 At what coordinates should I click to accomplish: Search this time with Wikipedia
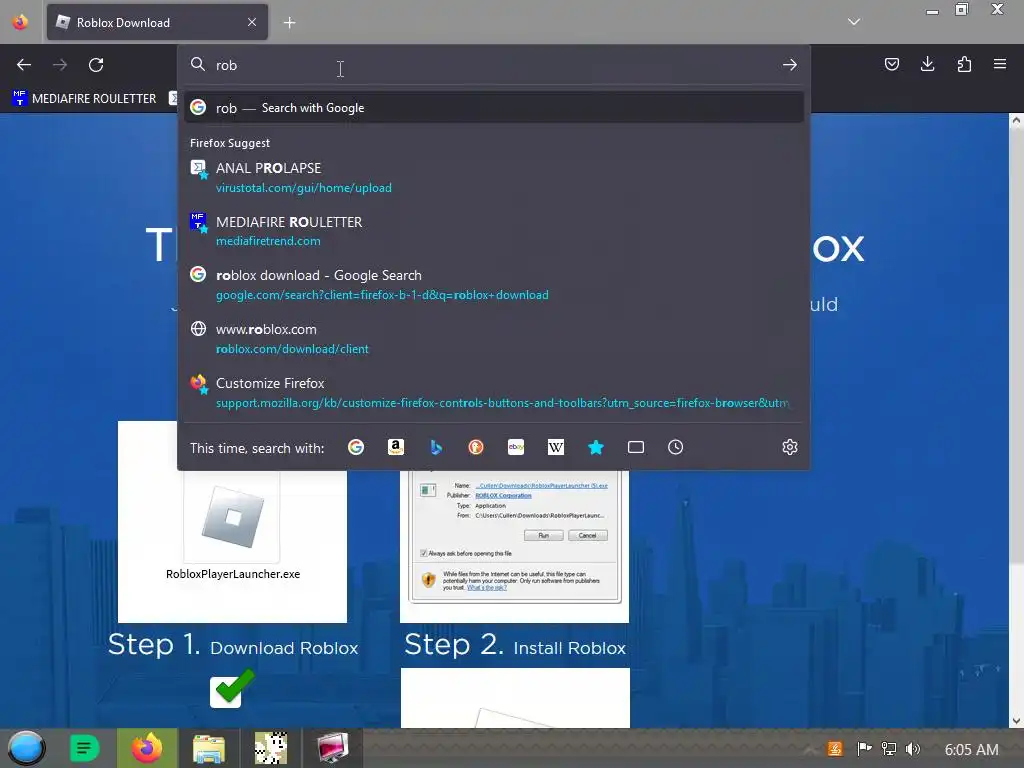pos(556,447)
